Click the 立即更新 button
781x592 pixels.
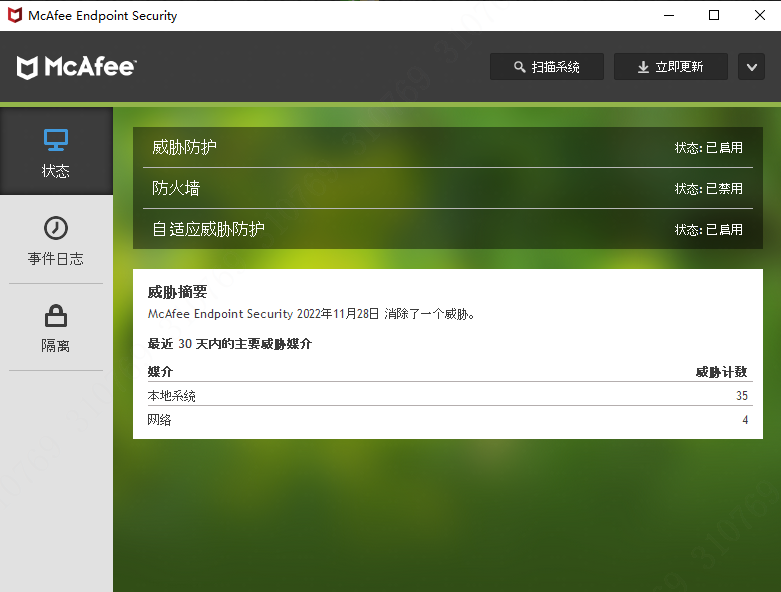pyautogui.click(x=671, y=67)
